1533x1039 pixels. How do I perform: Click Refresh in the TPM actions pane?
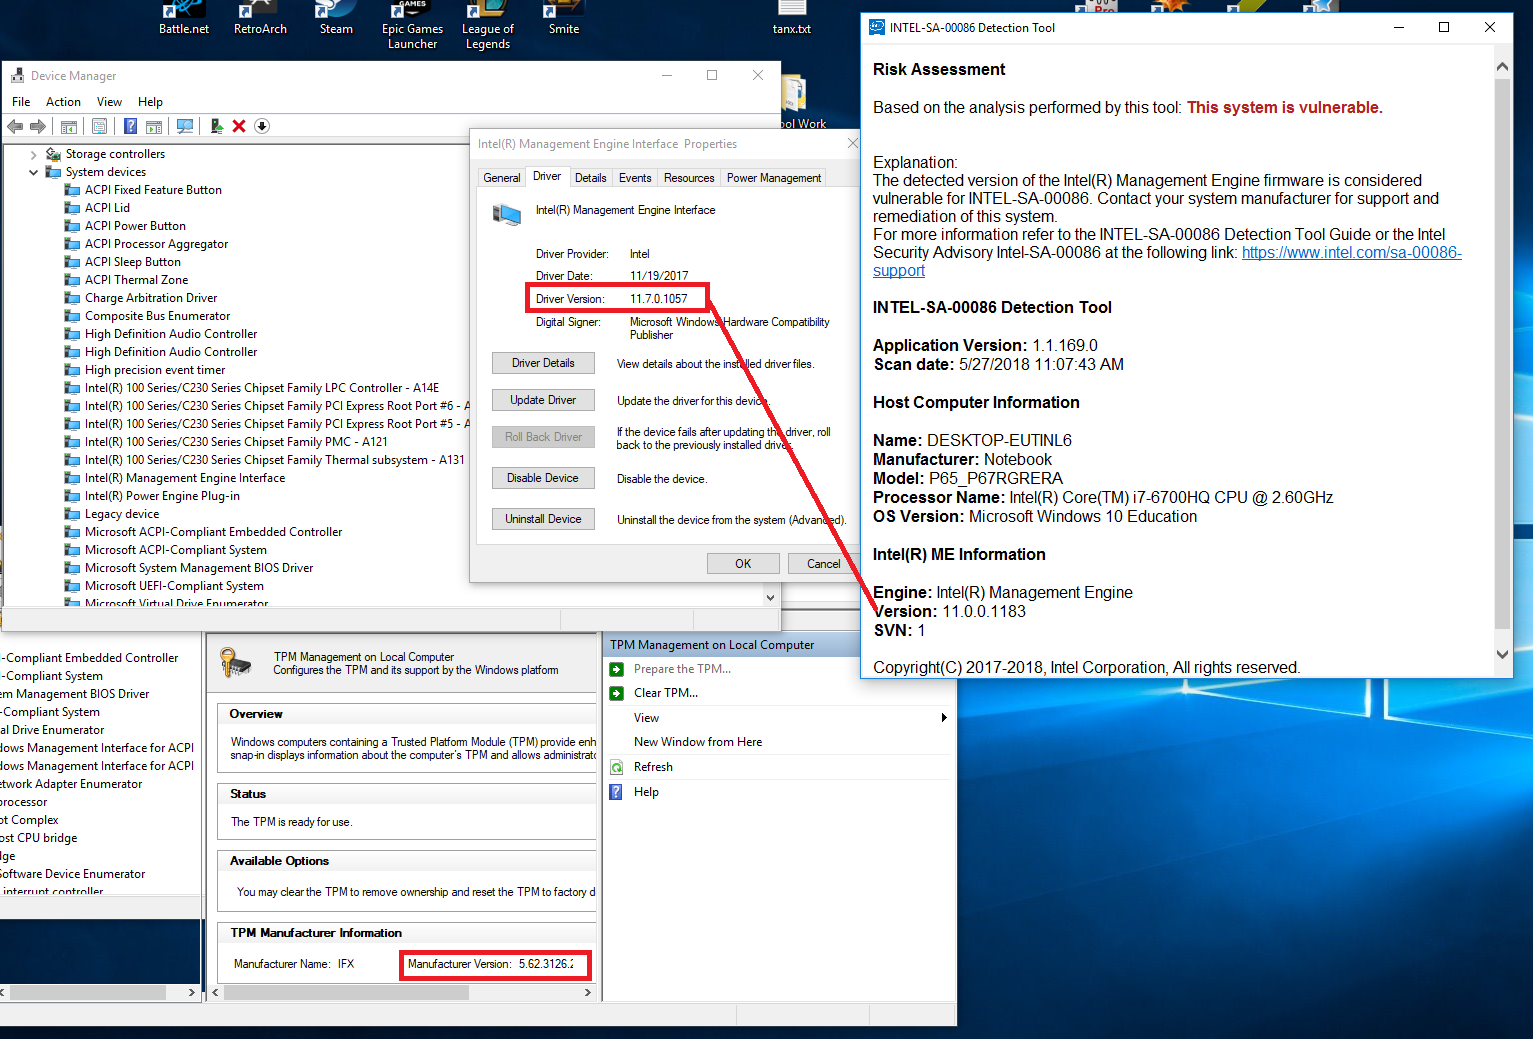pos(653,767)
